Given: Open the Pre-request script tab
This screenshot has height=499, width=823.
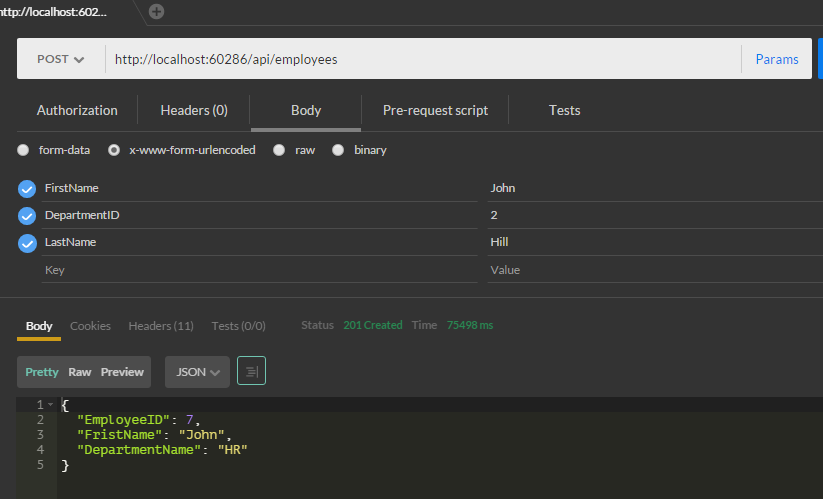Looking at the screenshot, I should coord(435,110).
